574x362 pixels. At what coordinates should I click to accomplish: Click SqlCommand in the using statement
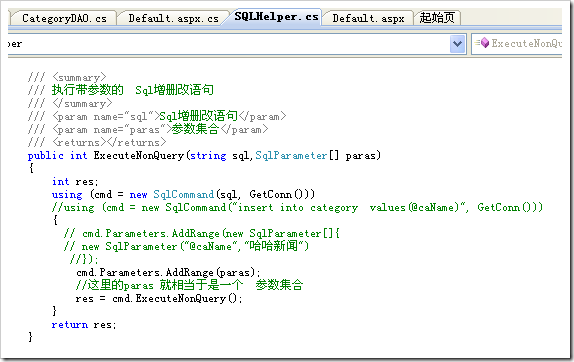(x=183, y=194)
